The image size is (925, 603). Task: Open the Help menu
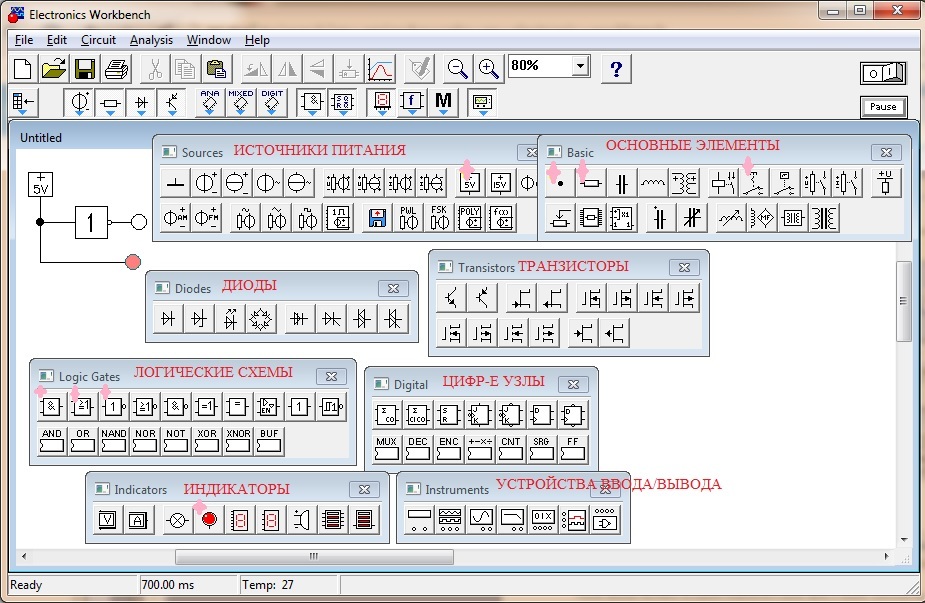(x=257, y=40)
